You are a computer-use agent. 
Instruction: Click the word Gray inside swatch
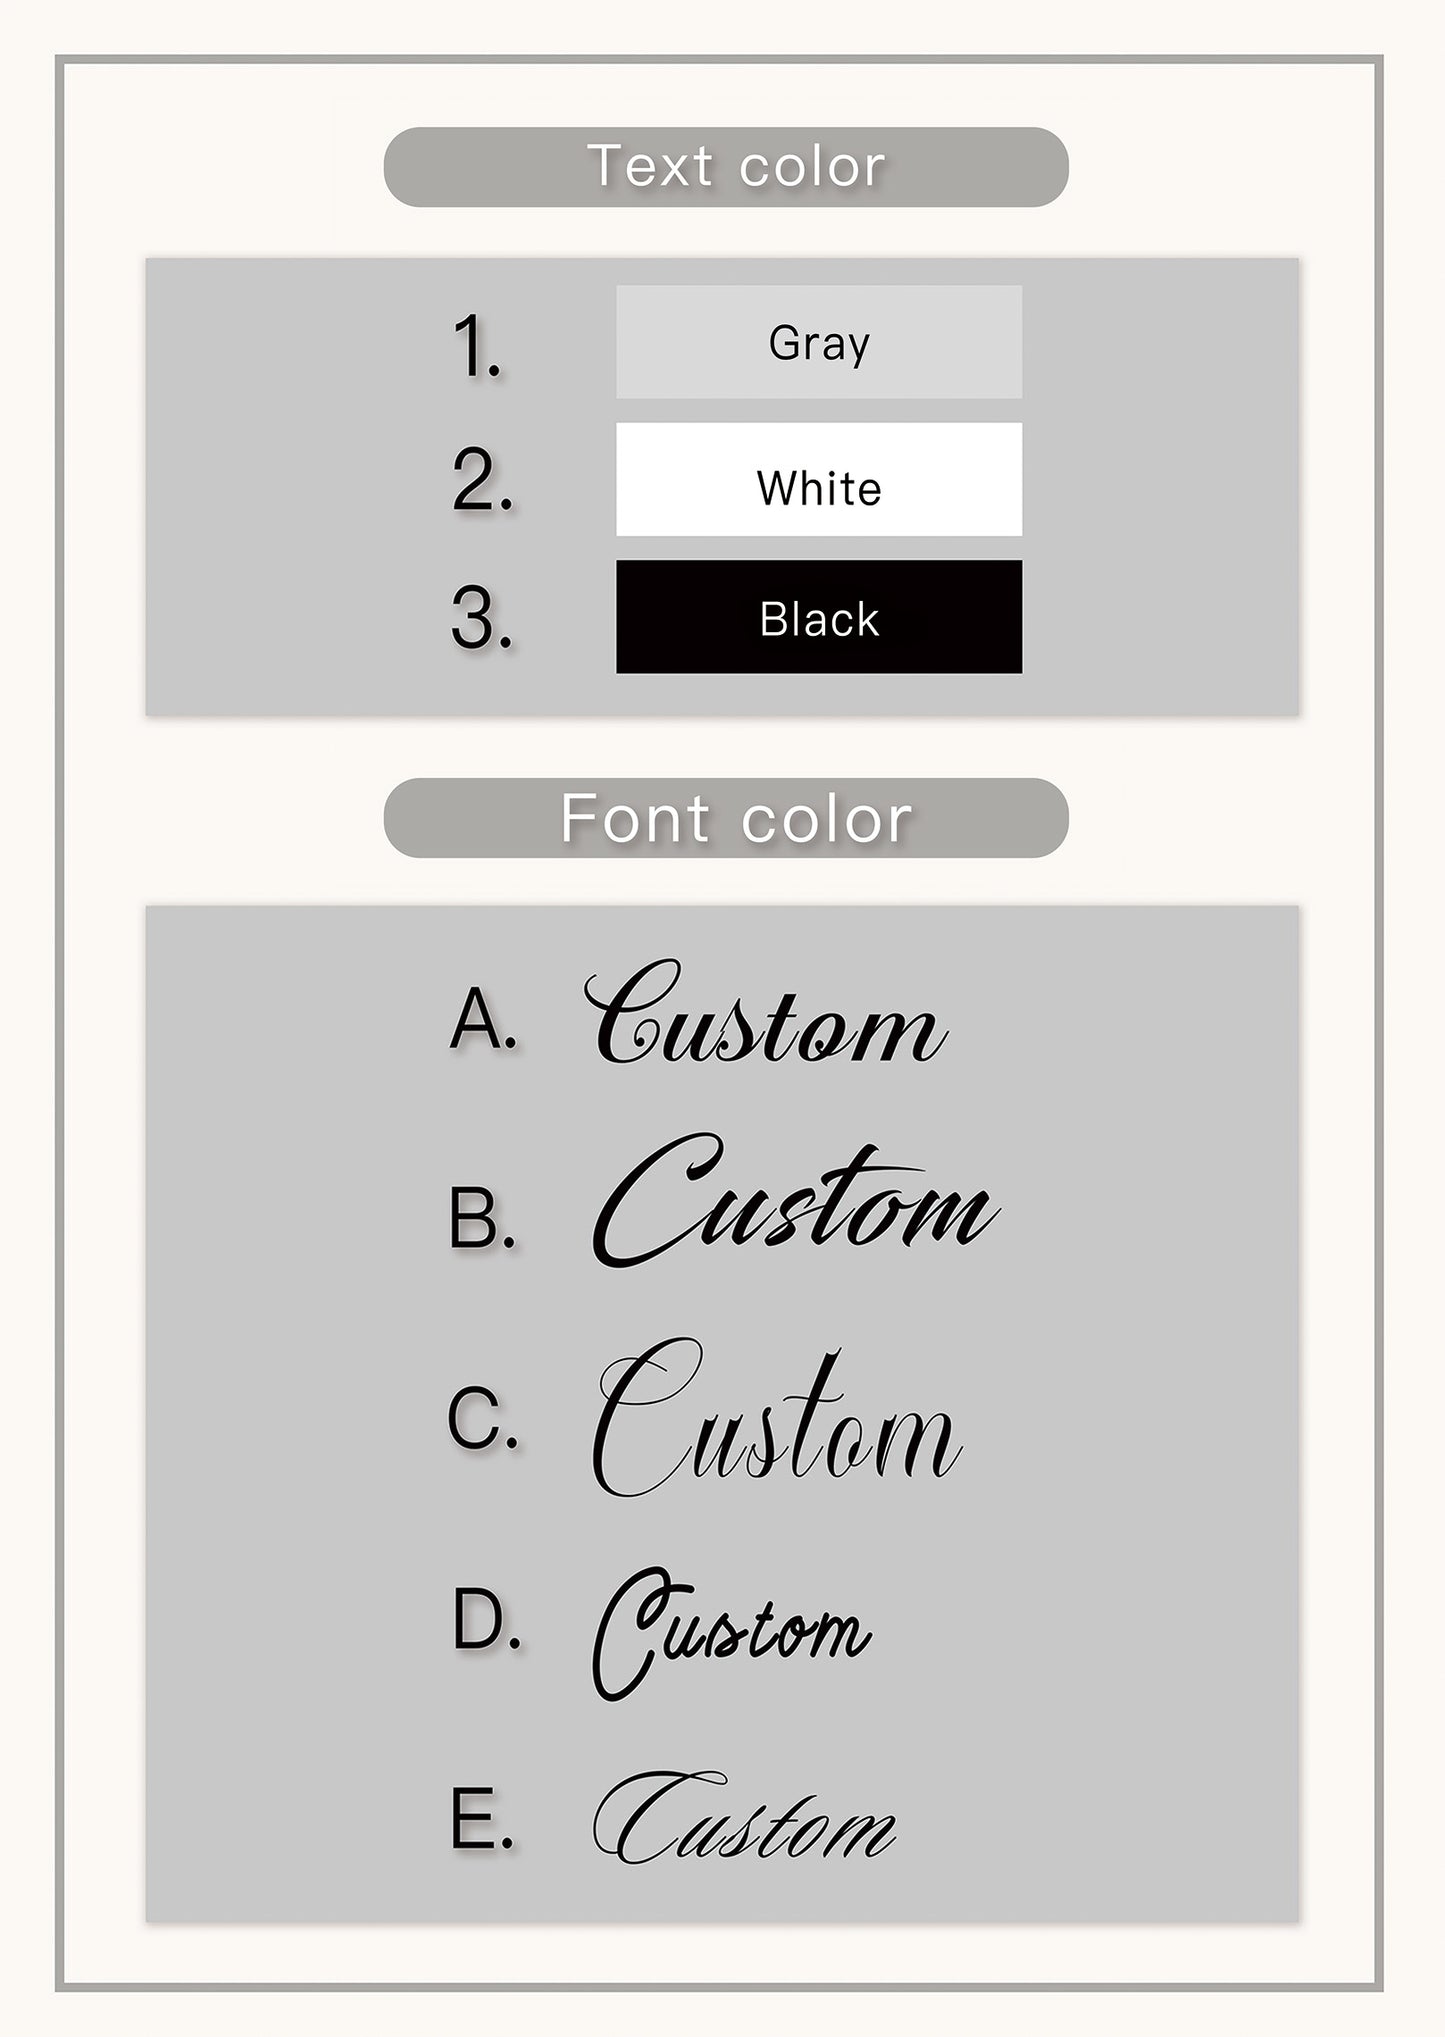click(x=819, y=345)
